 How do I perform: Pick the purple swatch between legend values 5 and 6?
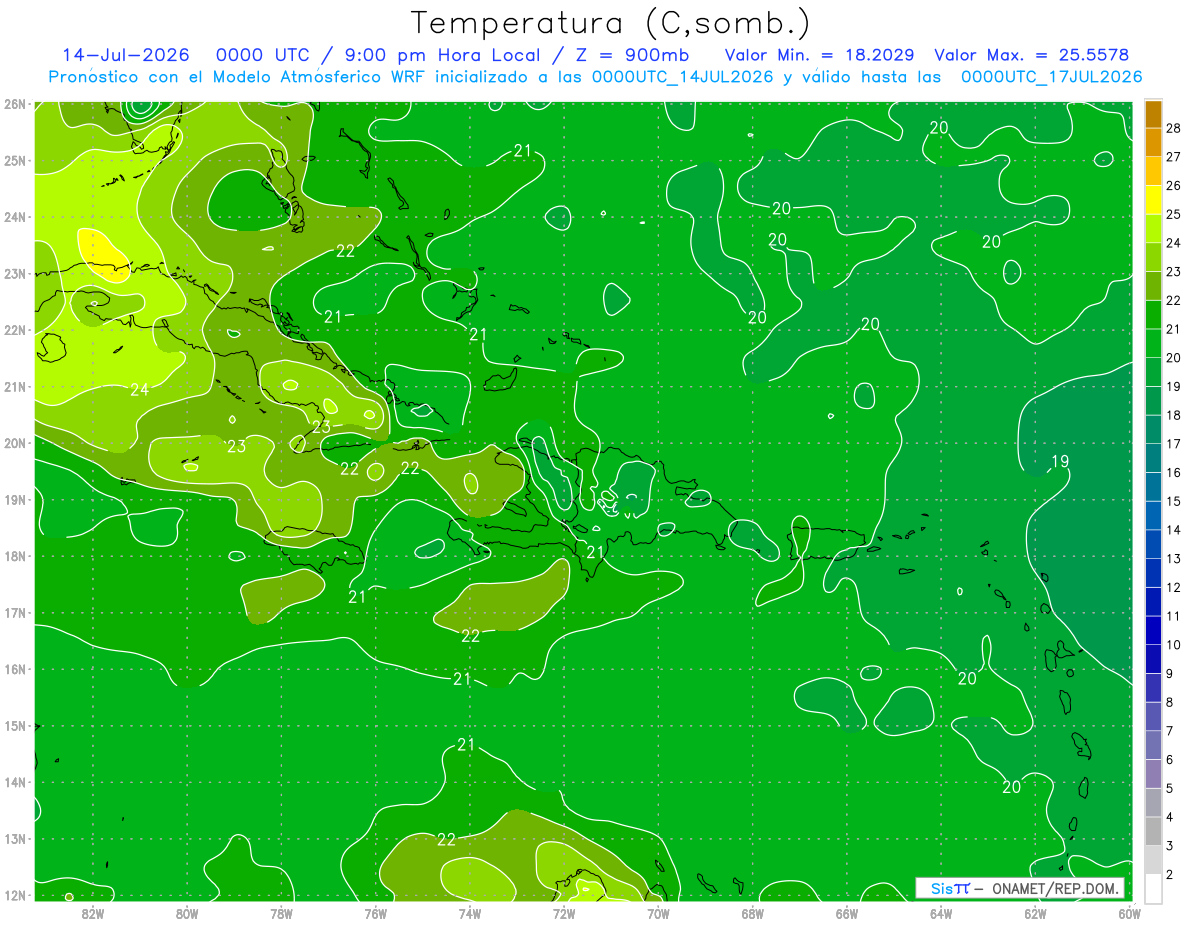tap(1154, 775)
